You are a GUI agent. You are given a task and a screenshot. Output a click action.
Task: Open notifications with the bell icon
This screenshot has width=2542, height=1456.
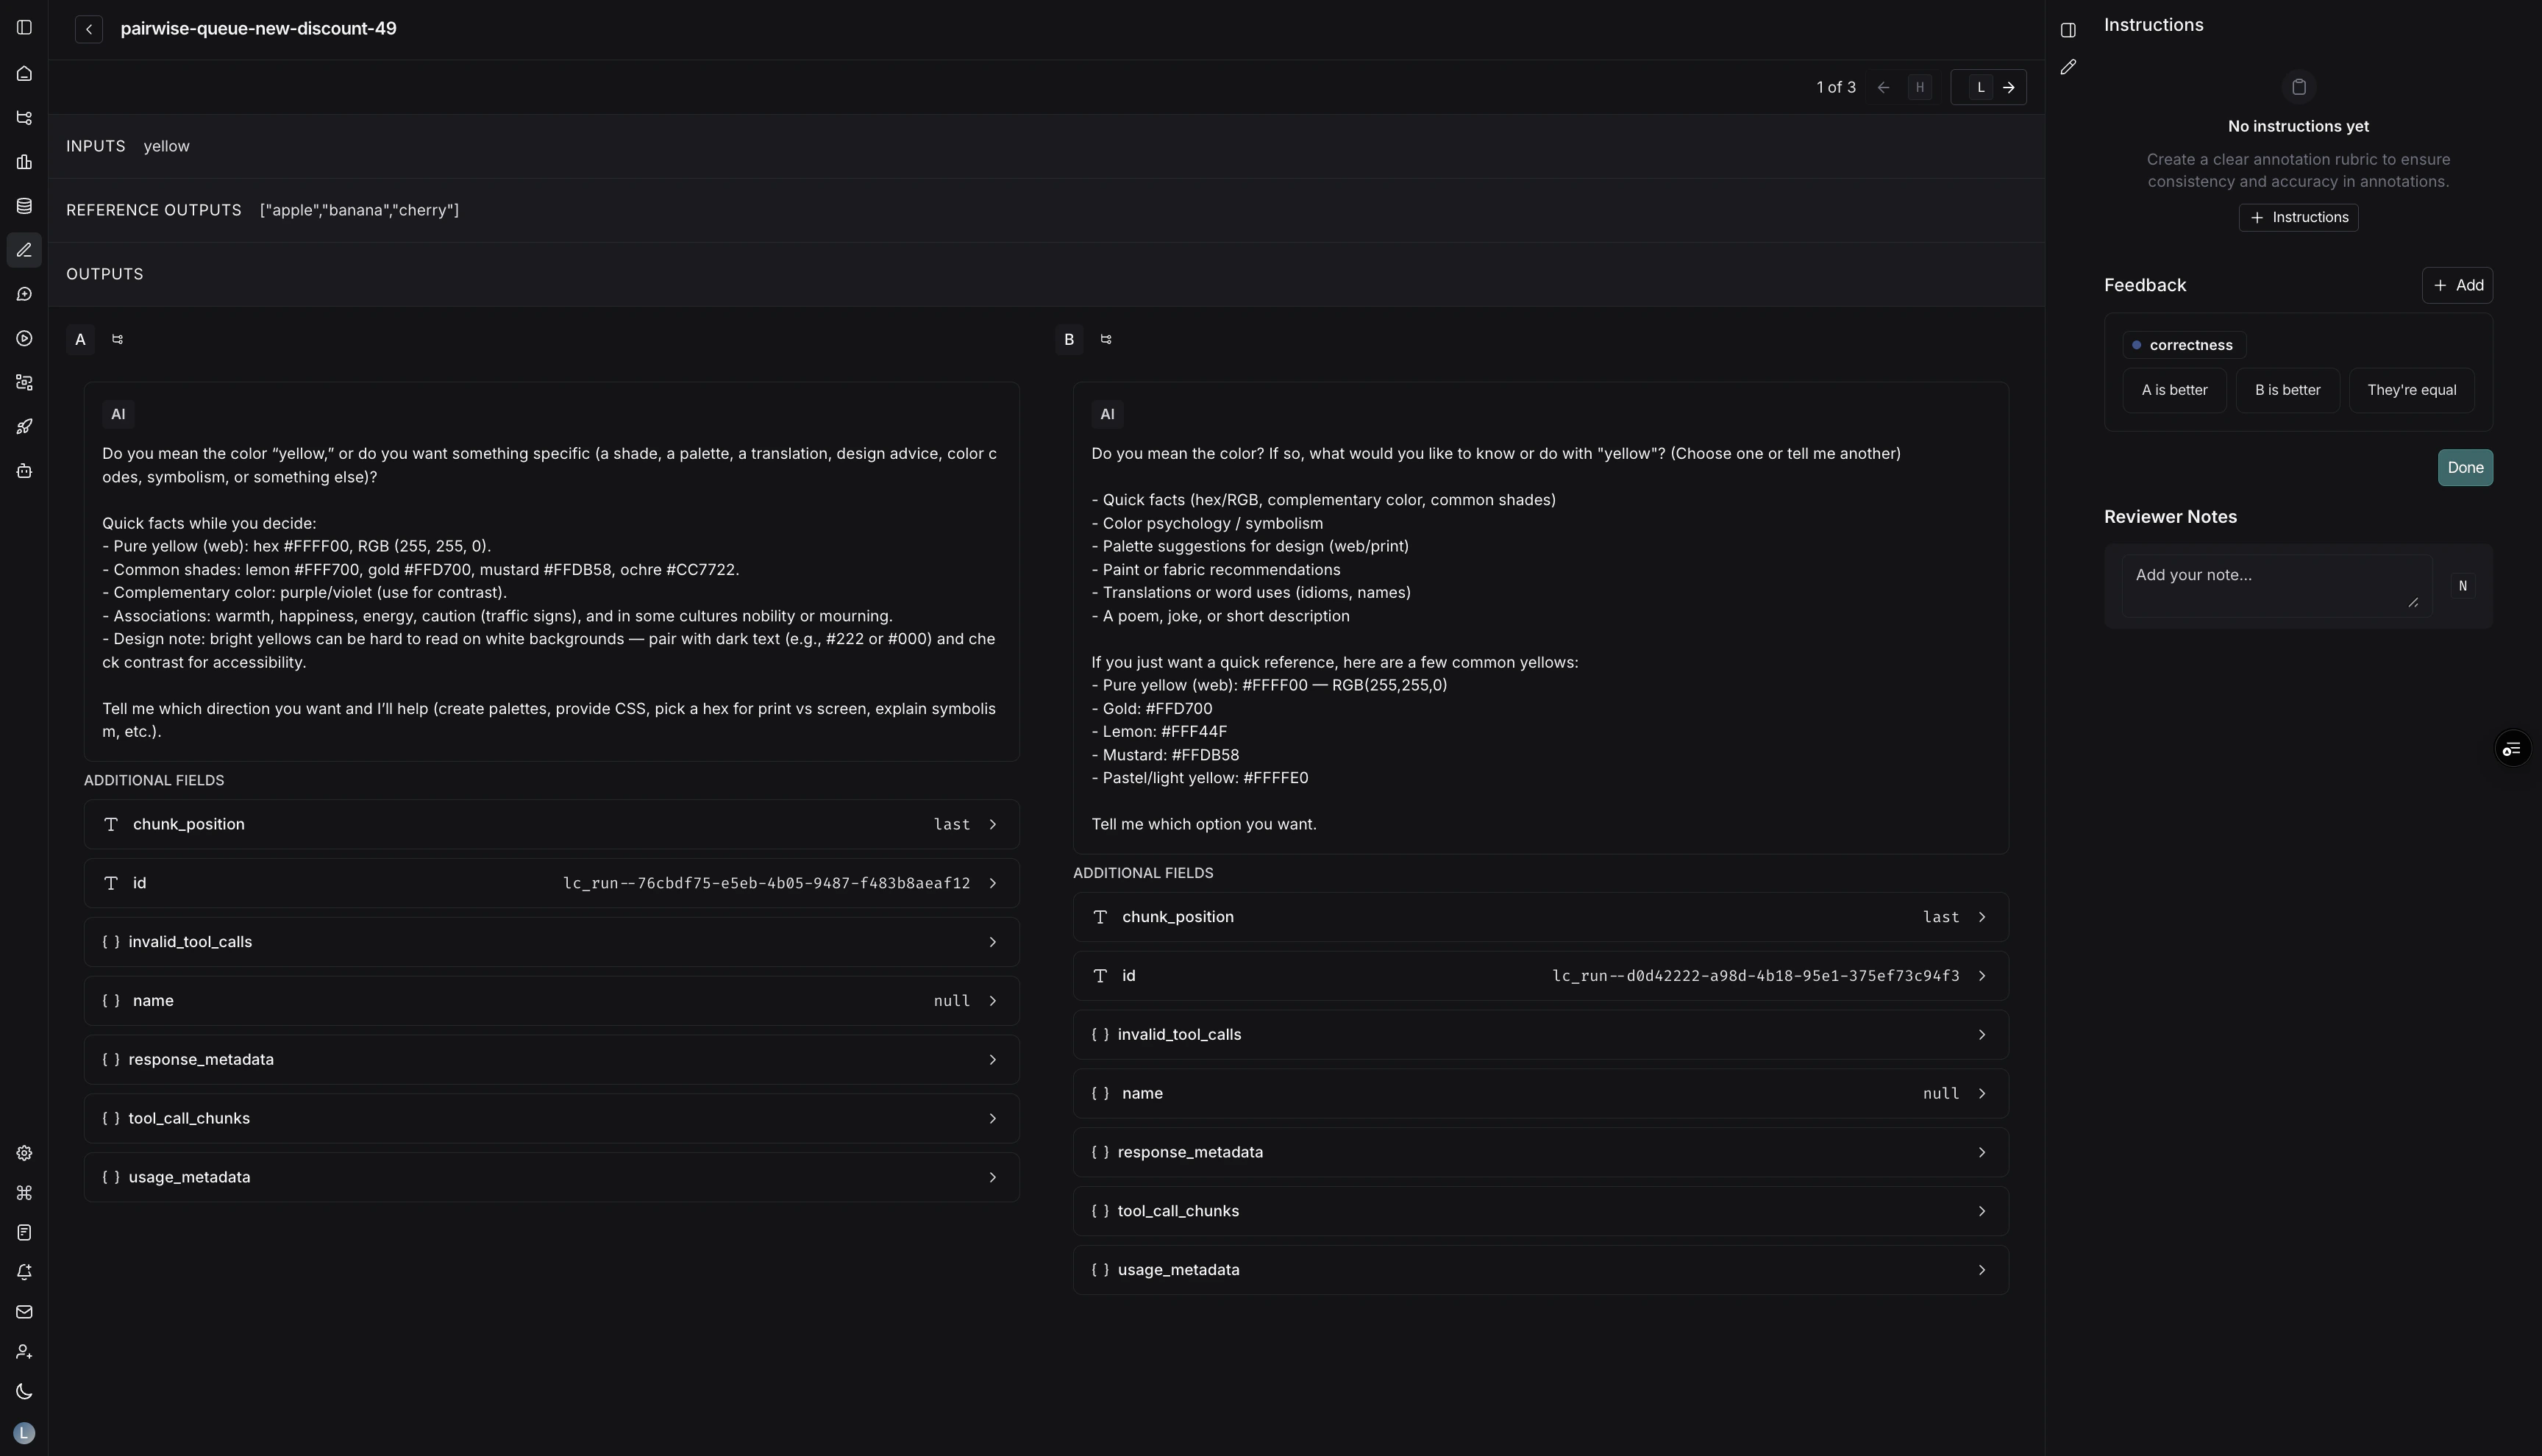(x=24, y=1271)
